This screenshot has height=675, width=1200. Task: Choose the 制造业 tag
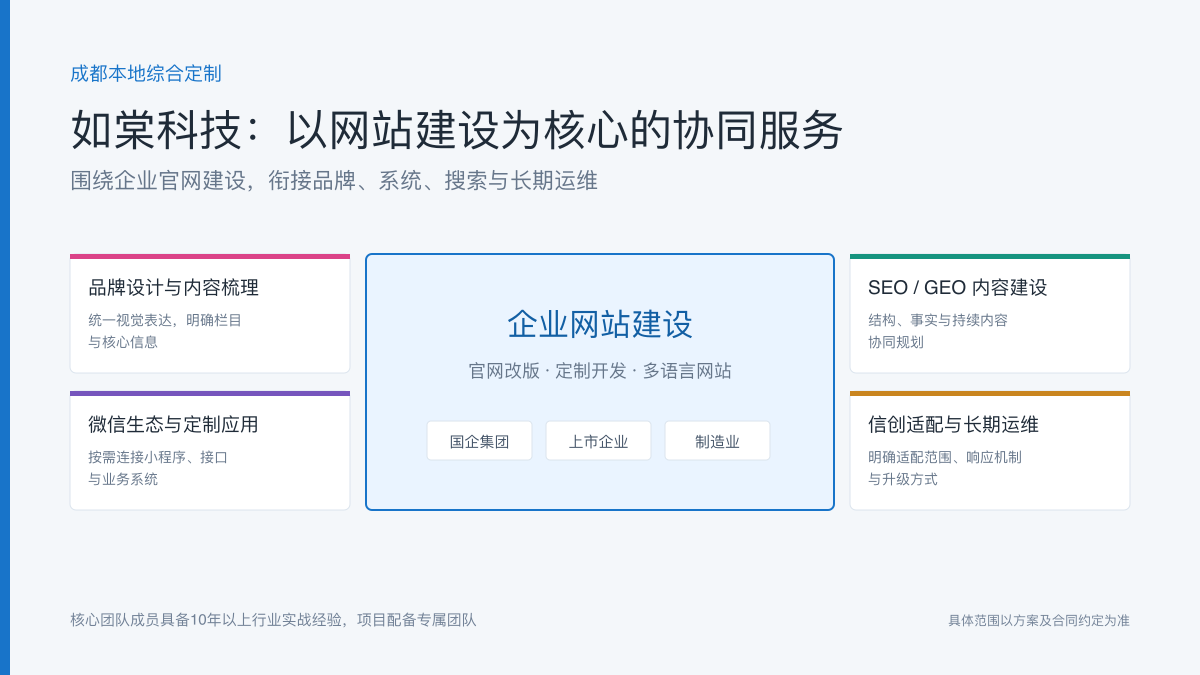(717, 441)
